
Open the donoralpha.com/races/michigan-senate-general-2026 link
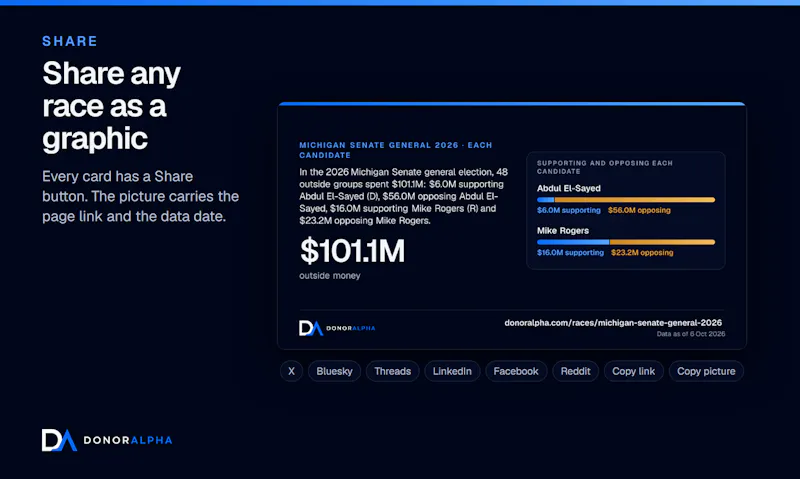pos(613,323)
